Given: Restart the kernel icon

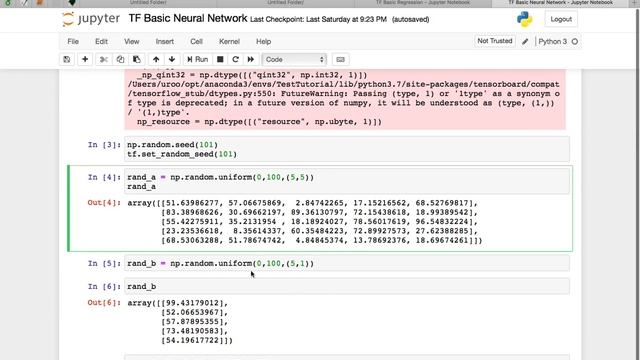Looking at the screenshot, I should 236,60.
